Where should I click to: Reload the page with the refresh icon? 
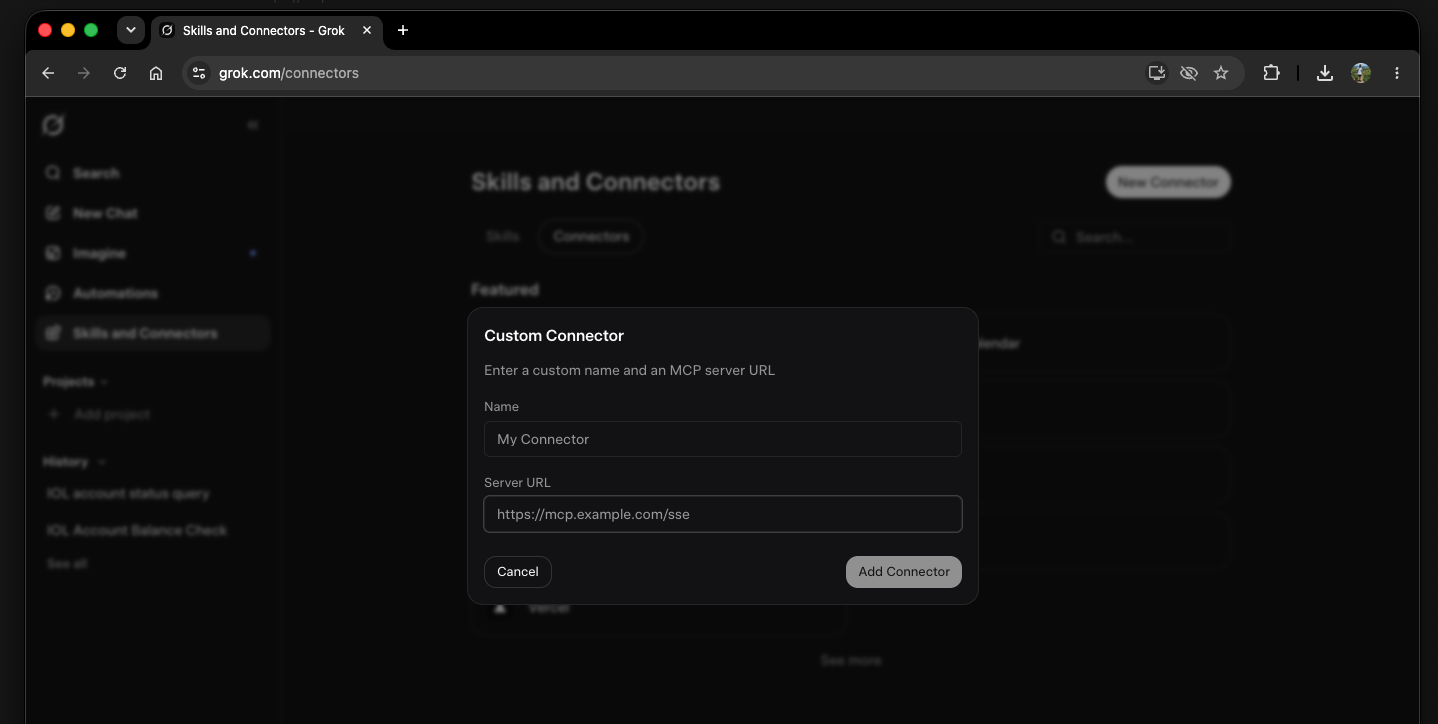(120, 73)
